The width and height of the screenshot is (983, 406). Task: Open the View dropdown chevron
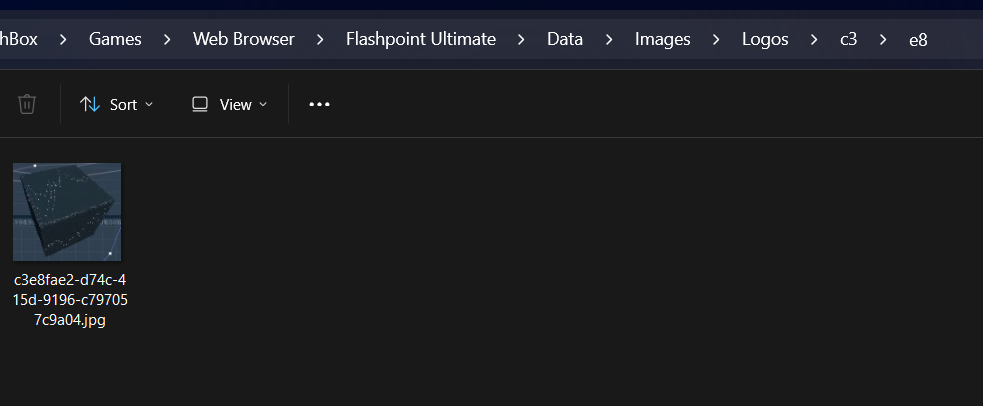tap(263, 105)
